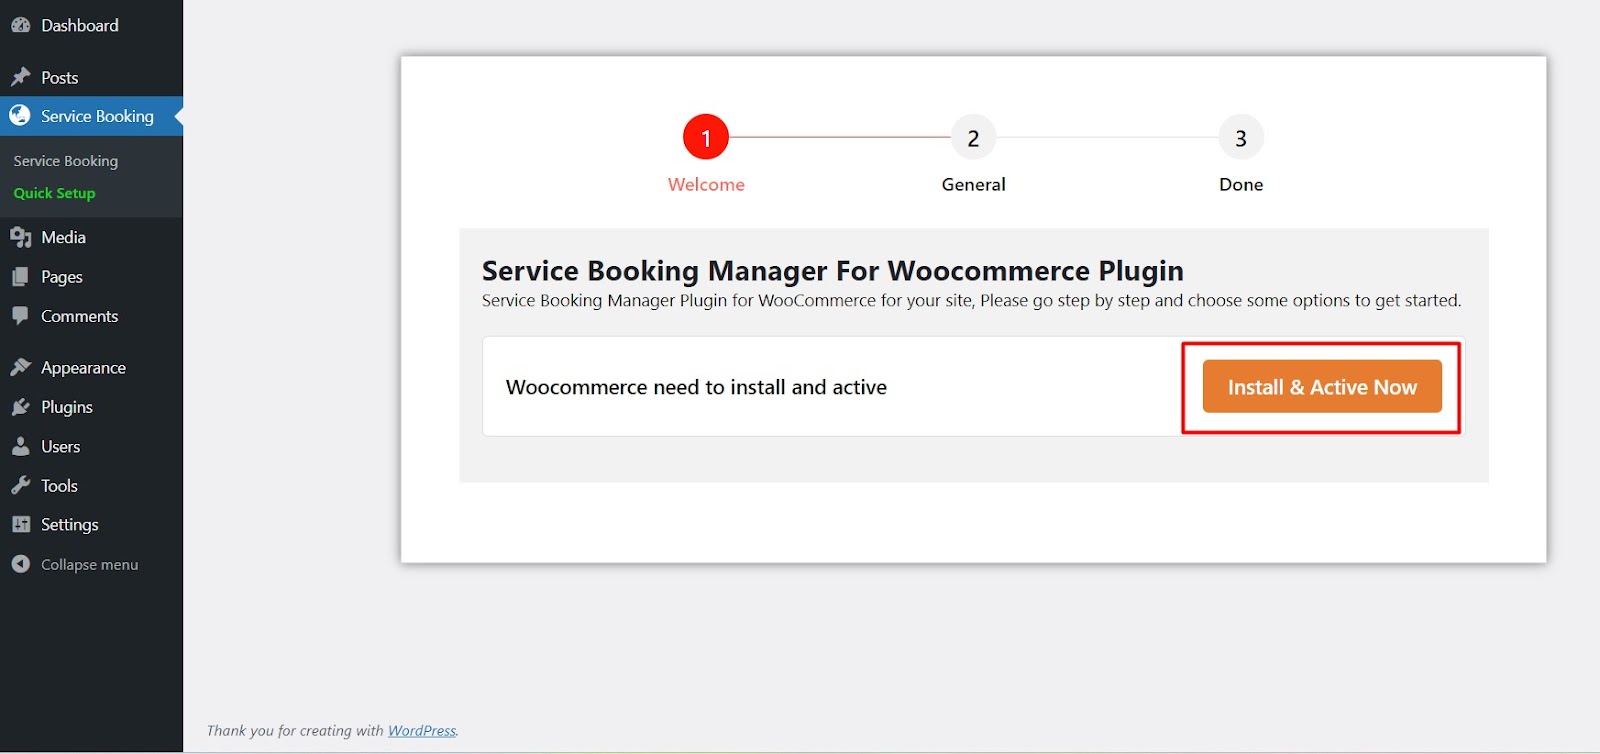Image resolution: width=1600 pixels, height=754 pixels.
Task: Click the Appearance paintbrush icon
Action: [x=20, y=367]
